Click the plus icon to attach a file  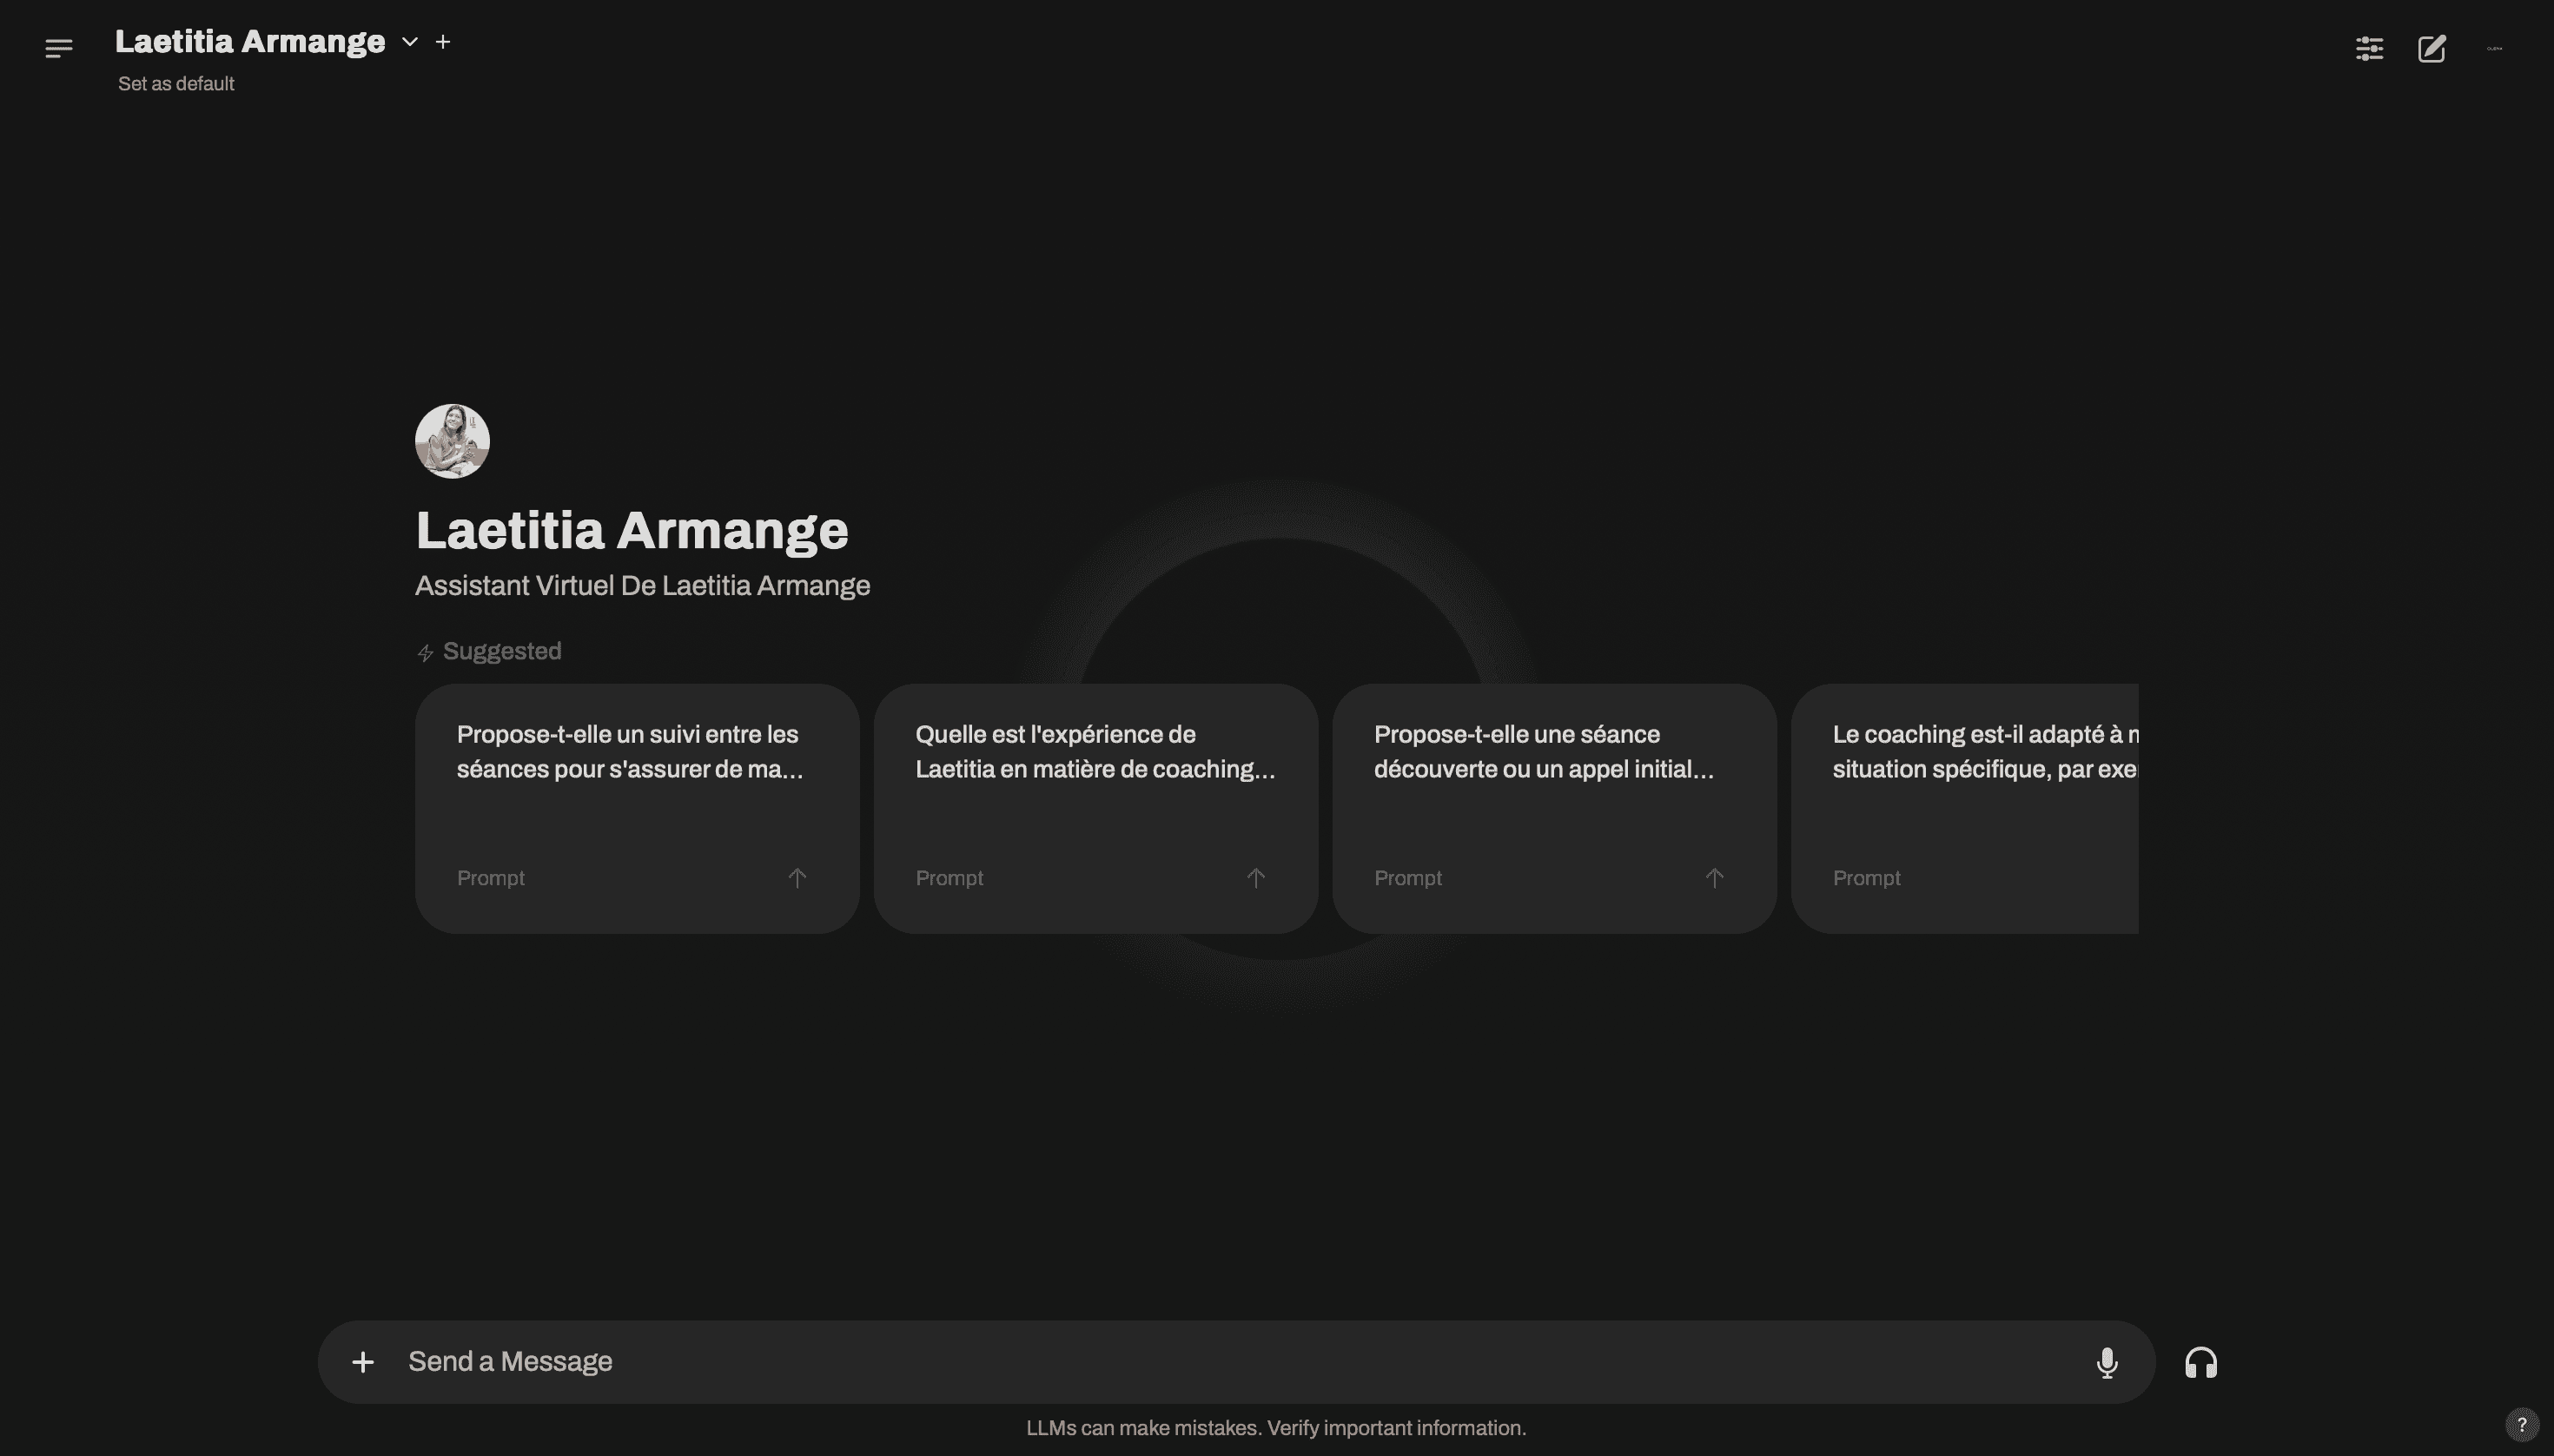click(x=362, y=1361)
